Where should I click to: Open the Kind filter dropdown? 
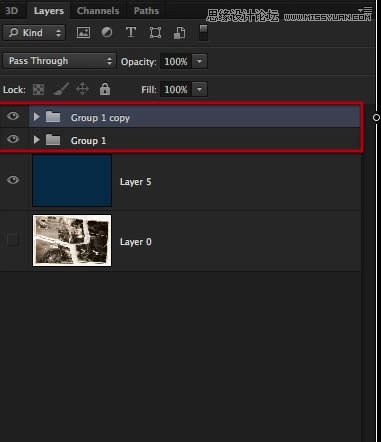[34, 33]
